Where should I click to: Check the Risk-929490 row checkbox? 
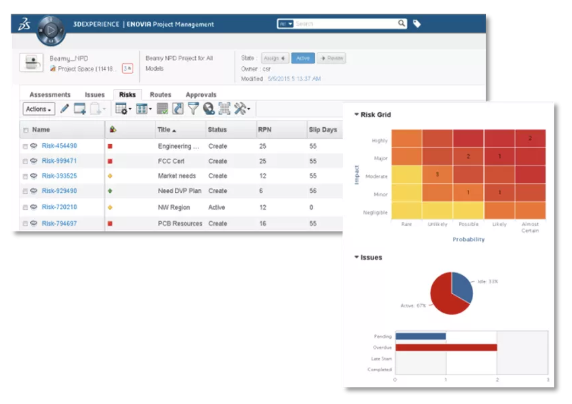click(25, 191)
